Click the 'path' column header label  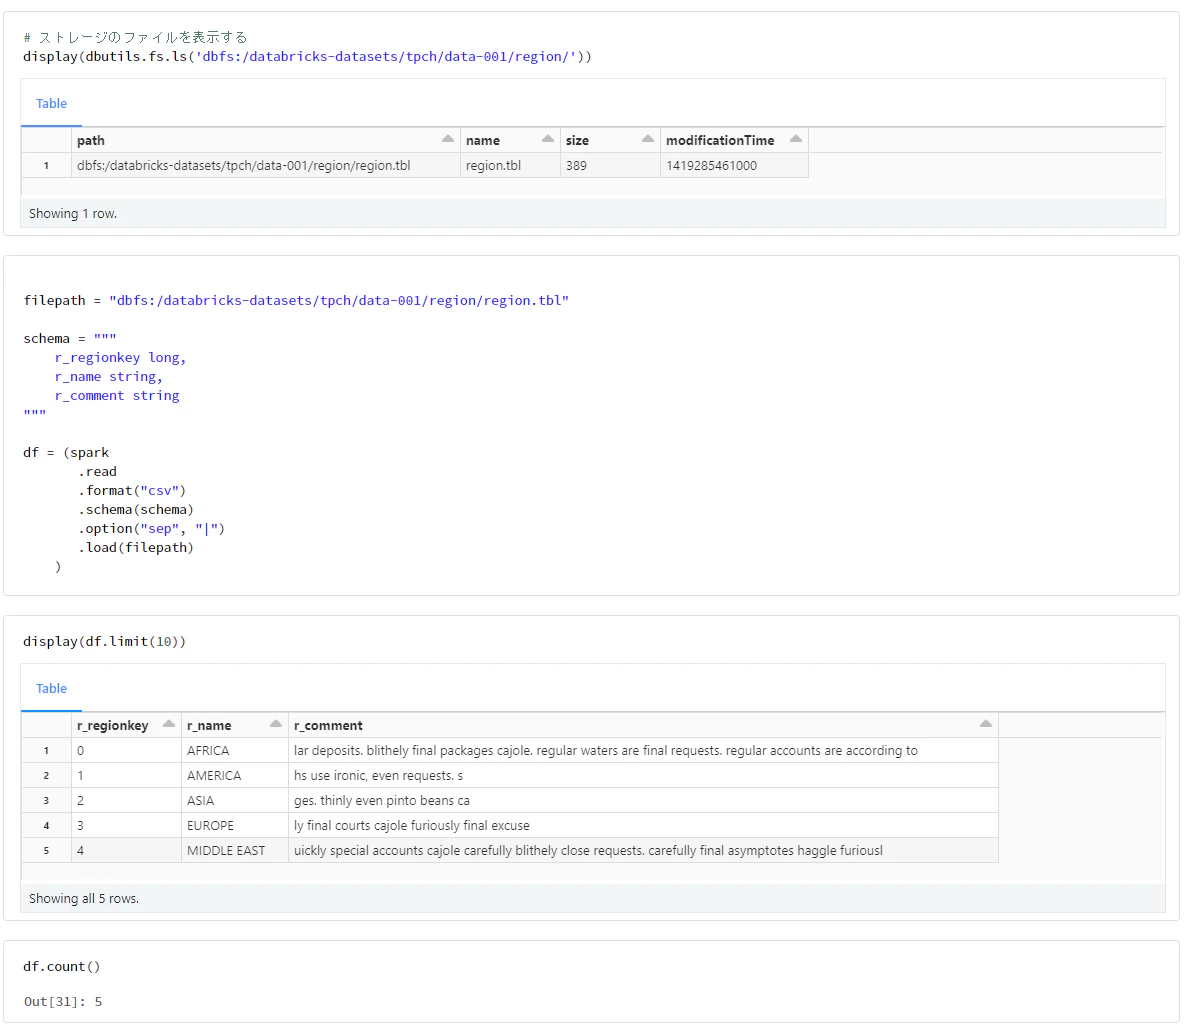click(x=91, y=140)
